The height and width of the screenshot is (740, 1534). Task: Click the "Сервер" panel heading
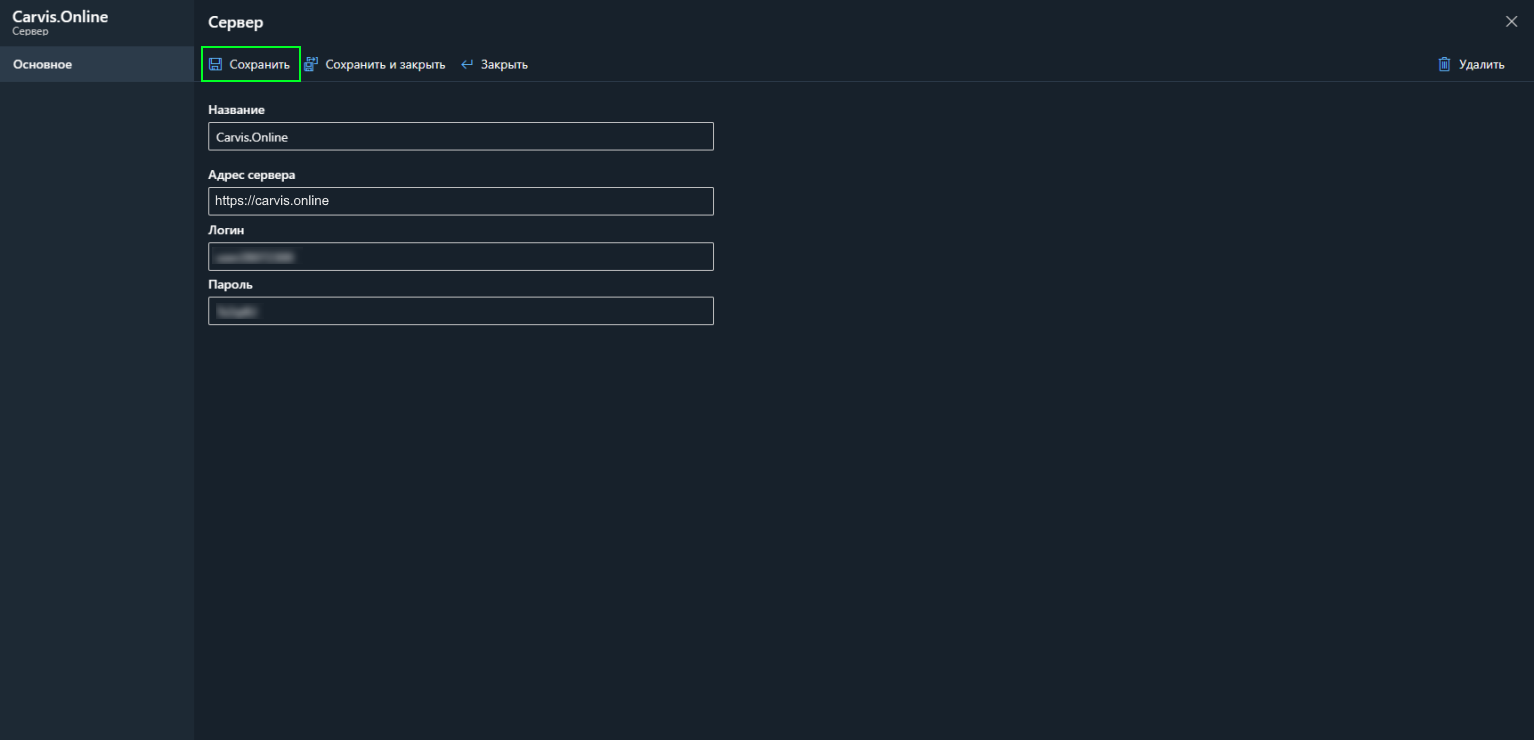236,23
